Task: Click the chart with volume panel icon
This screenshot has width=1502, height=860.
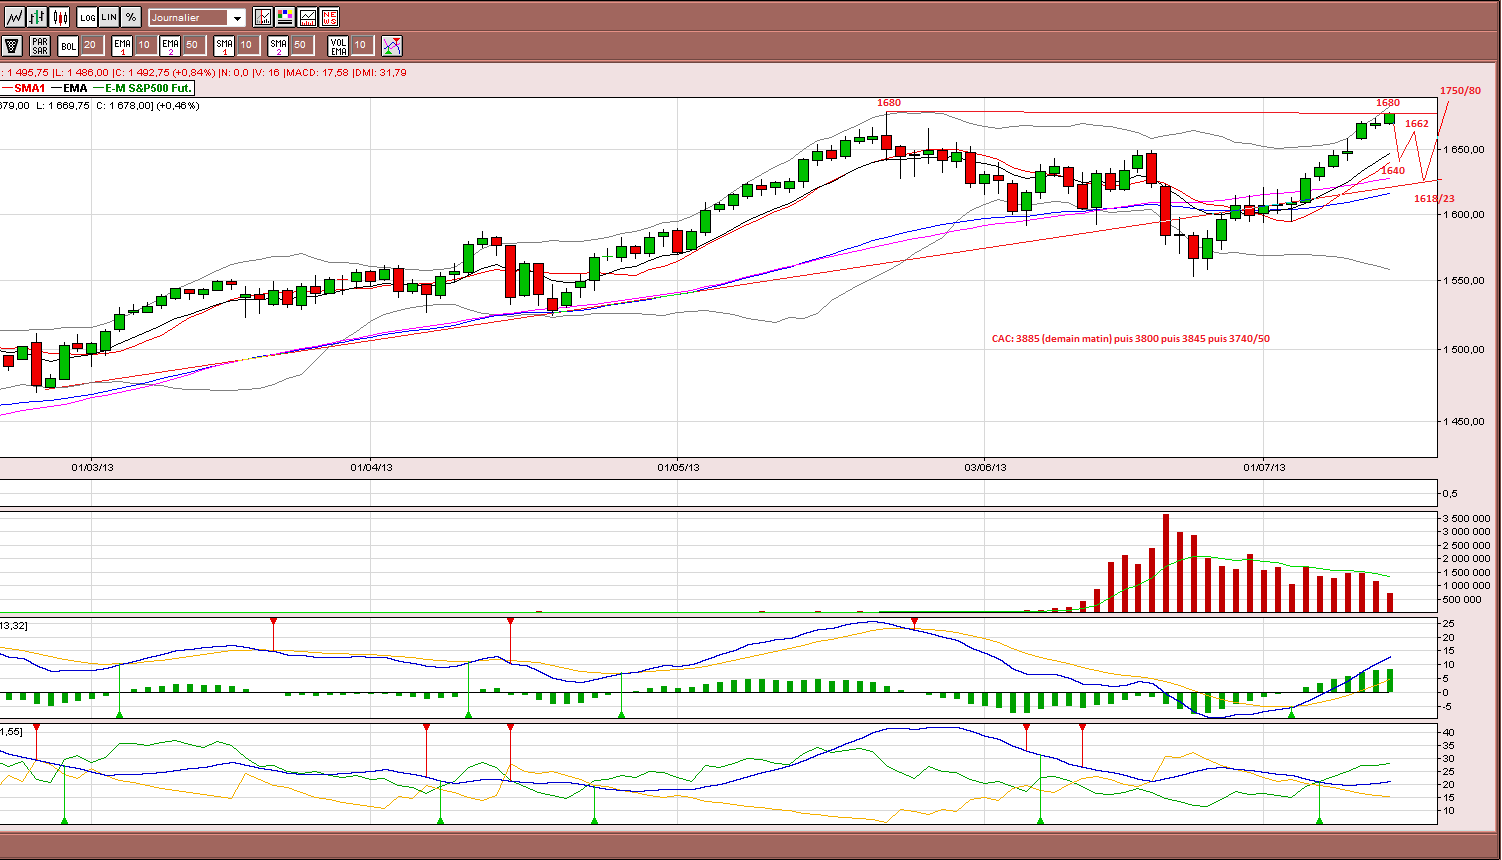Action: (307, 17)
